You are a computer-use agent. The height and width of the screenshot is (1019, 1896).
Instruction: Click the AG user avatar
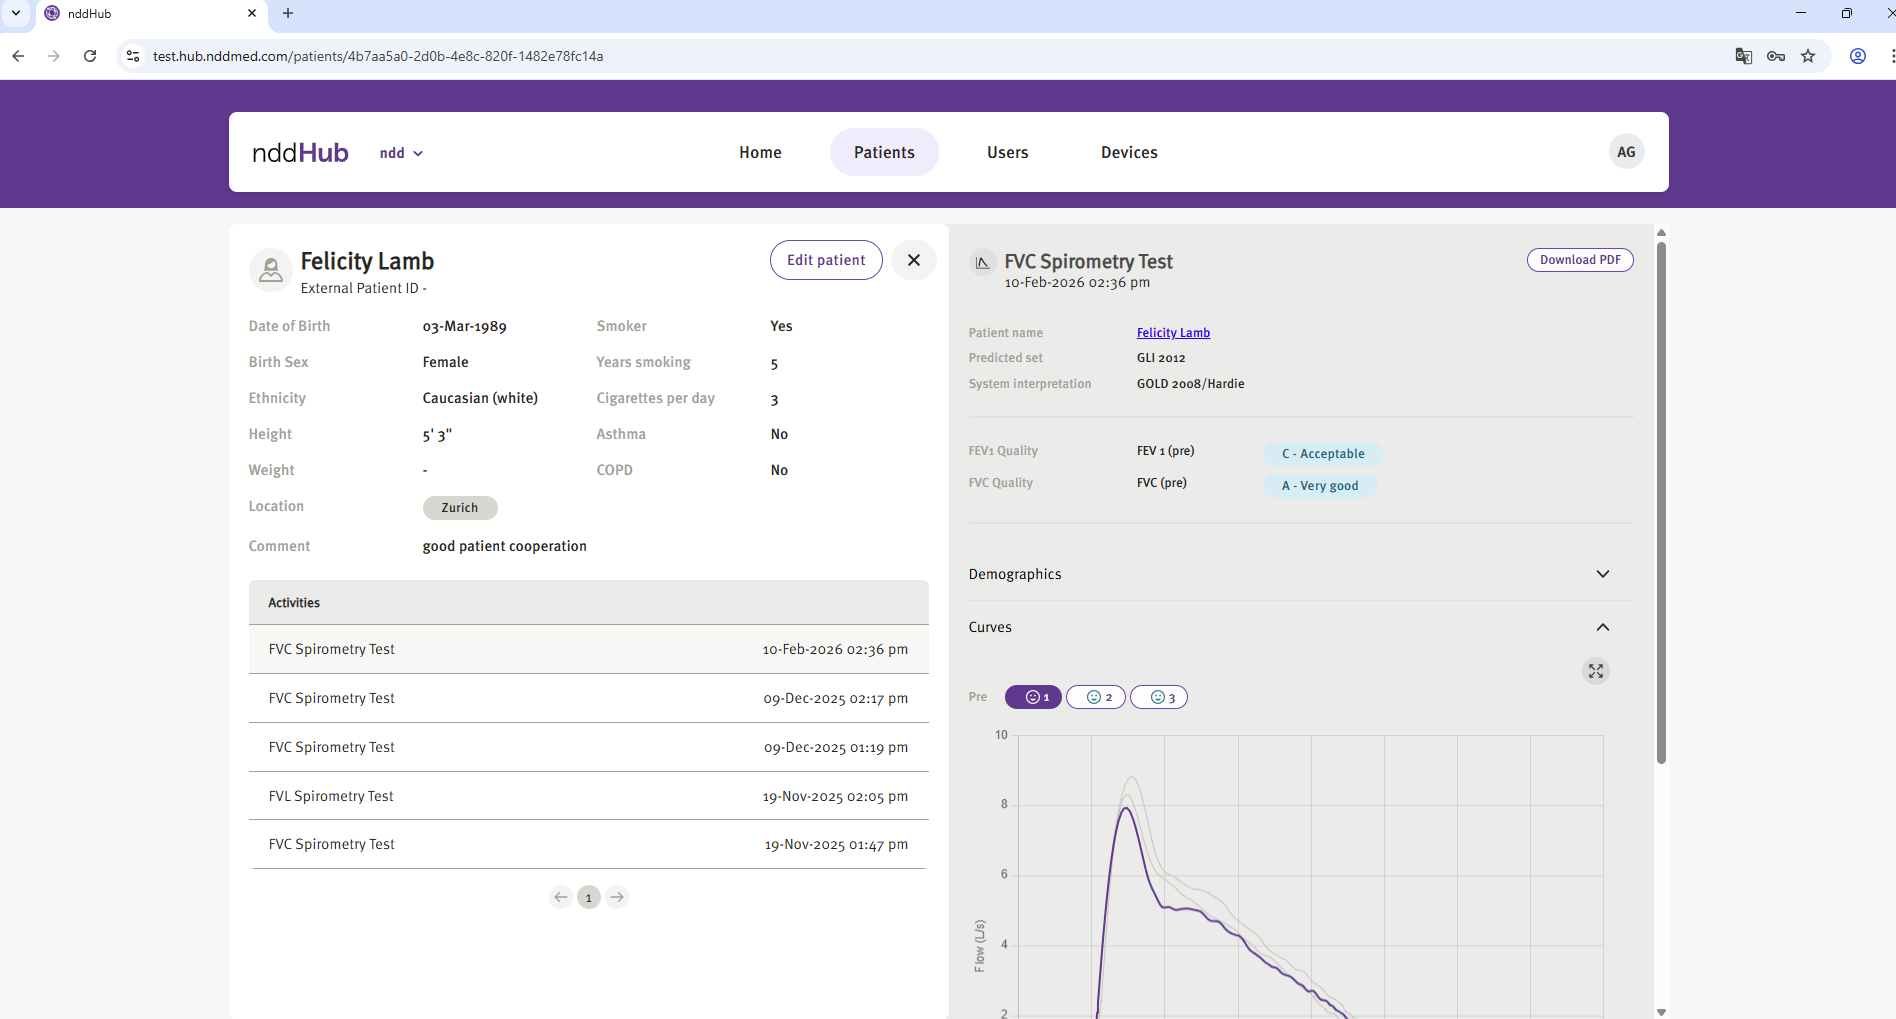coord(1626,152)
